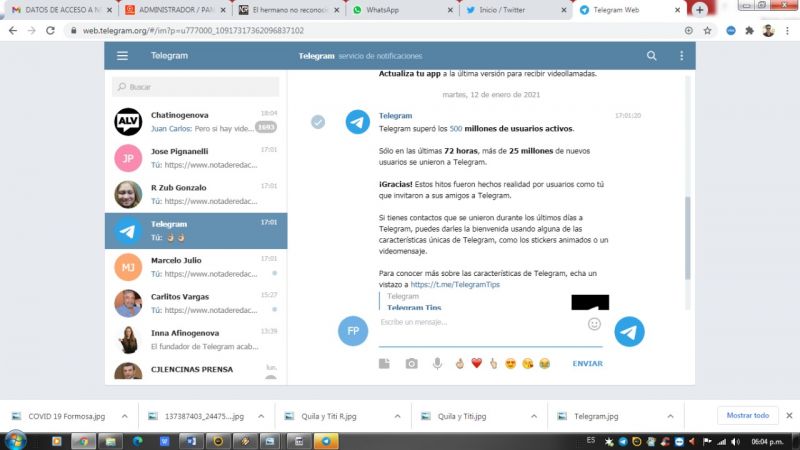Insert the pointing-up finger emoji
The image size is (800, 450).
pos(493,363)
